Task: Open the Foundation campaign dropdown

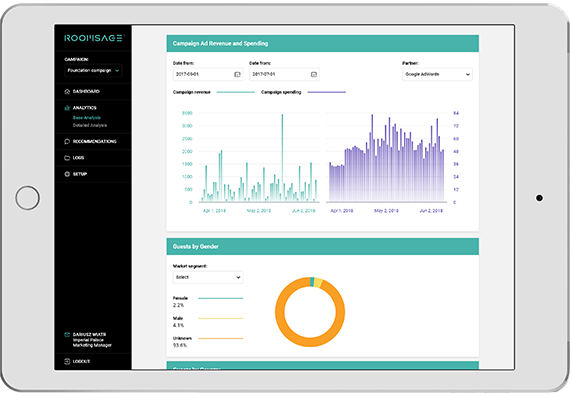Action: pos(93,70)
